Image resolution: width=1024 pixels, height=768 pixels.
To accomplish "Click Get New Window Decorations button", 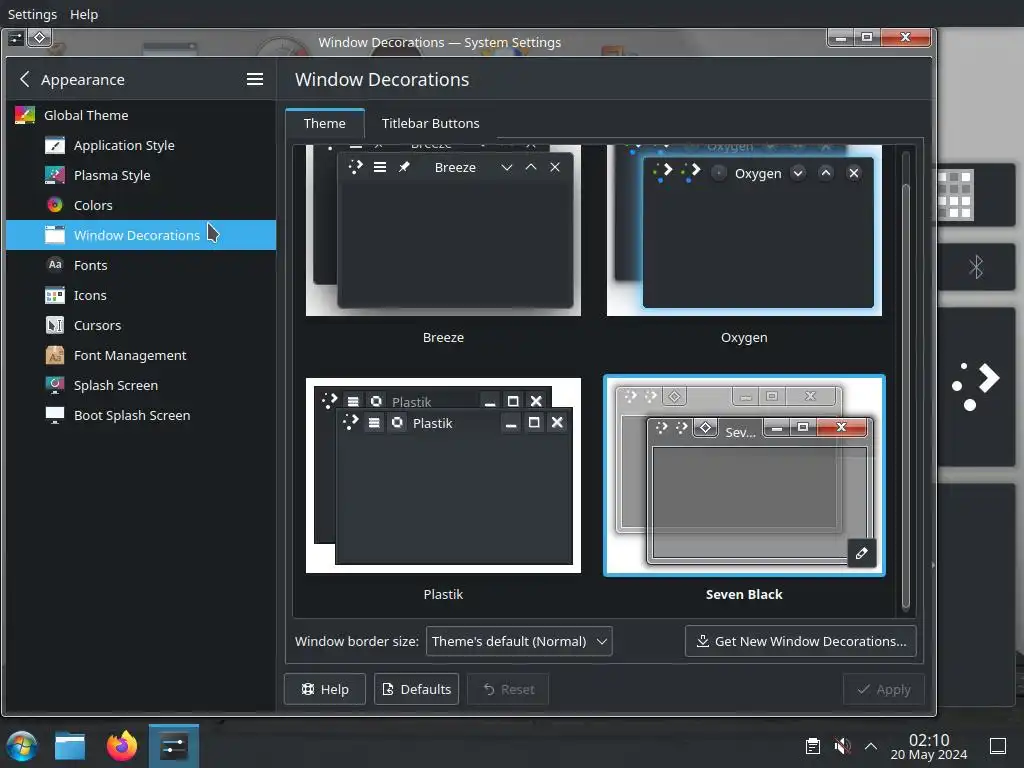I will [801, 641].
